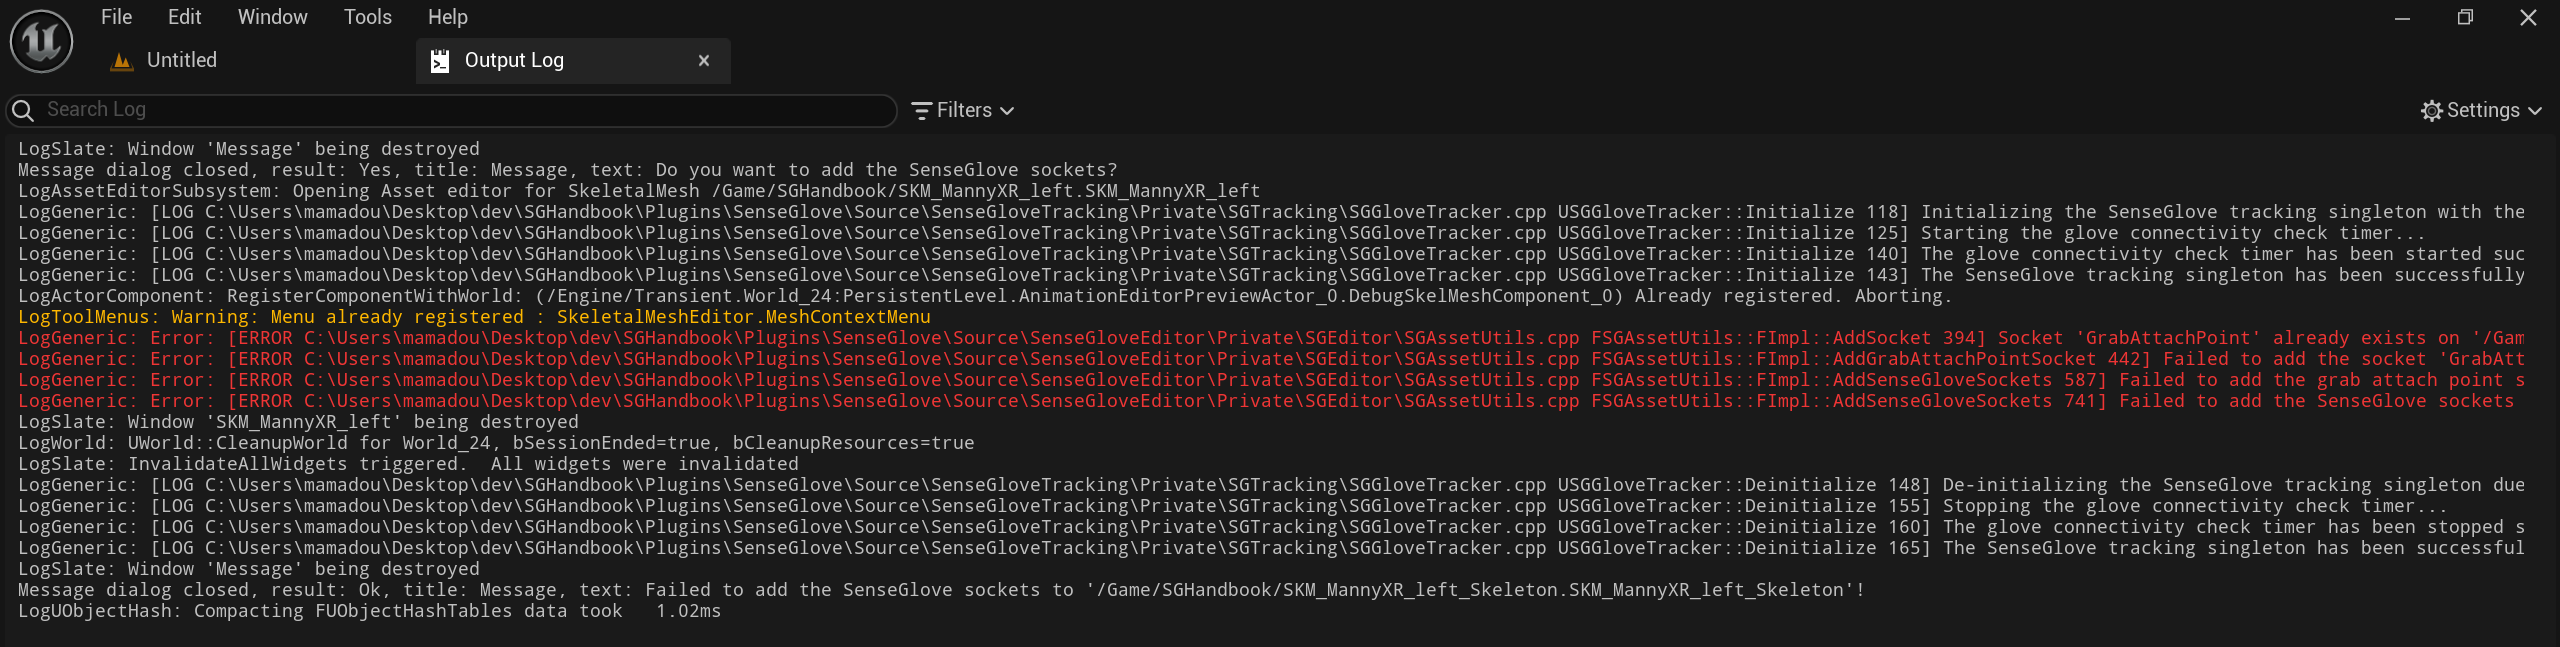The width and height of the screenshot is (2560, 647).
Task: Open the File menu
Action: pos(115,16)
